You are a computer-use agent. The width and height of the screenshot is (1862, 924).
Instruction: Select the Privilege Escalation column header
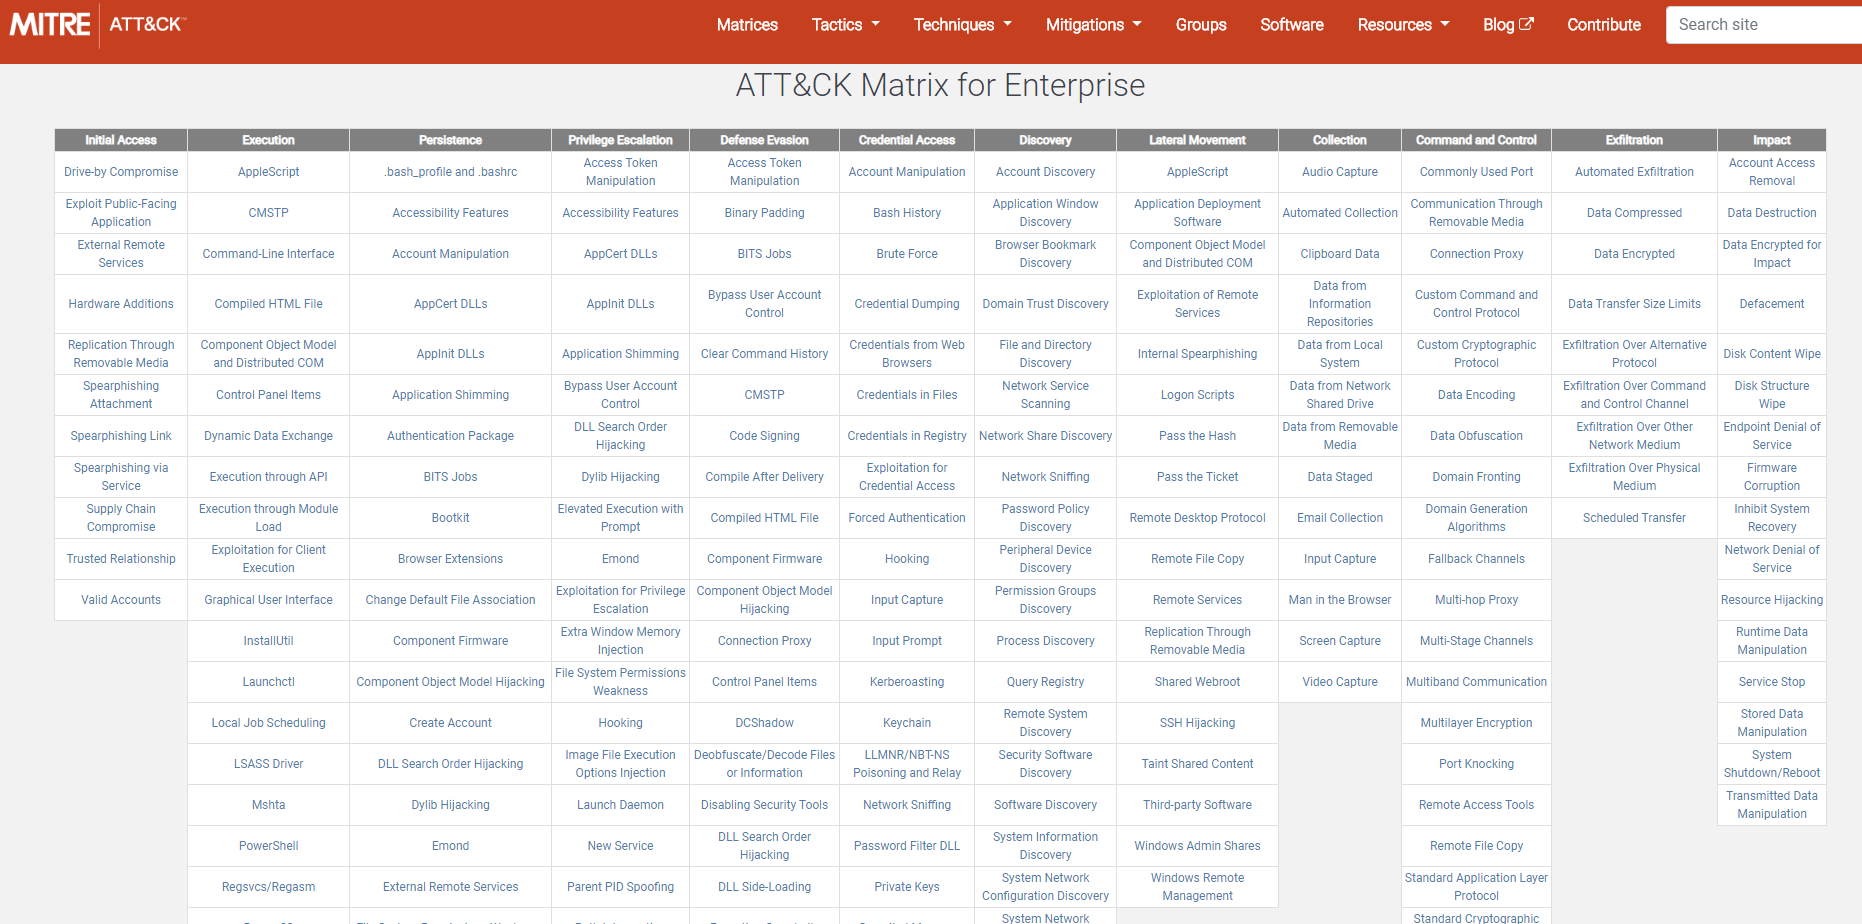pyautogui.click(x=620, y=140)
